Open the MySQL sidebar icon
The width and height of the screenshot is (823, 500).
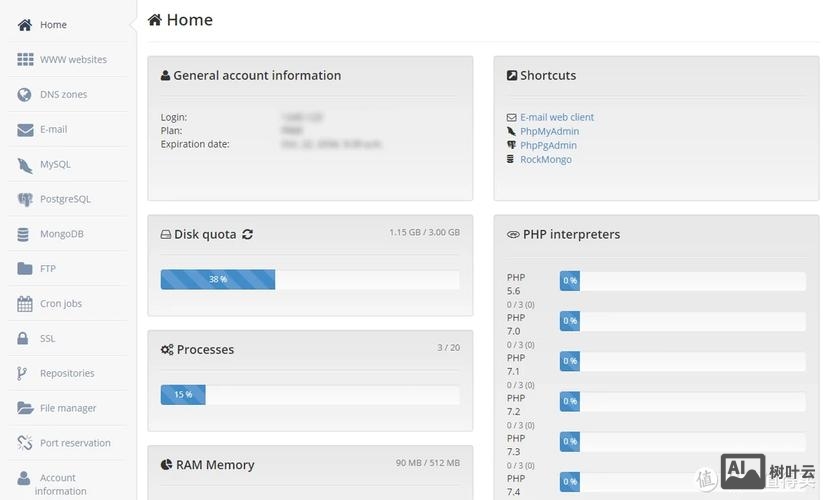[x=25, y=165]
